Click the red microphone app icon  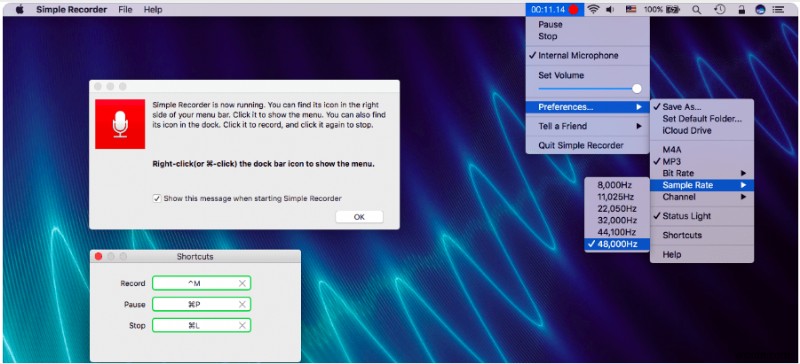pyautogui.click(x=120, y=124)
